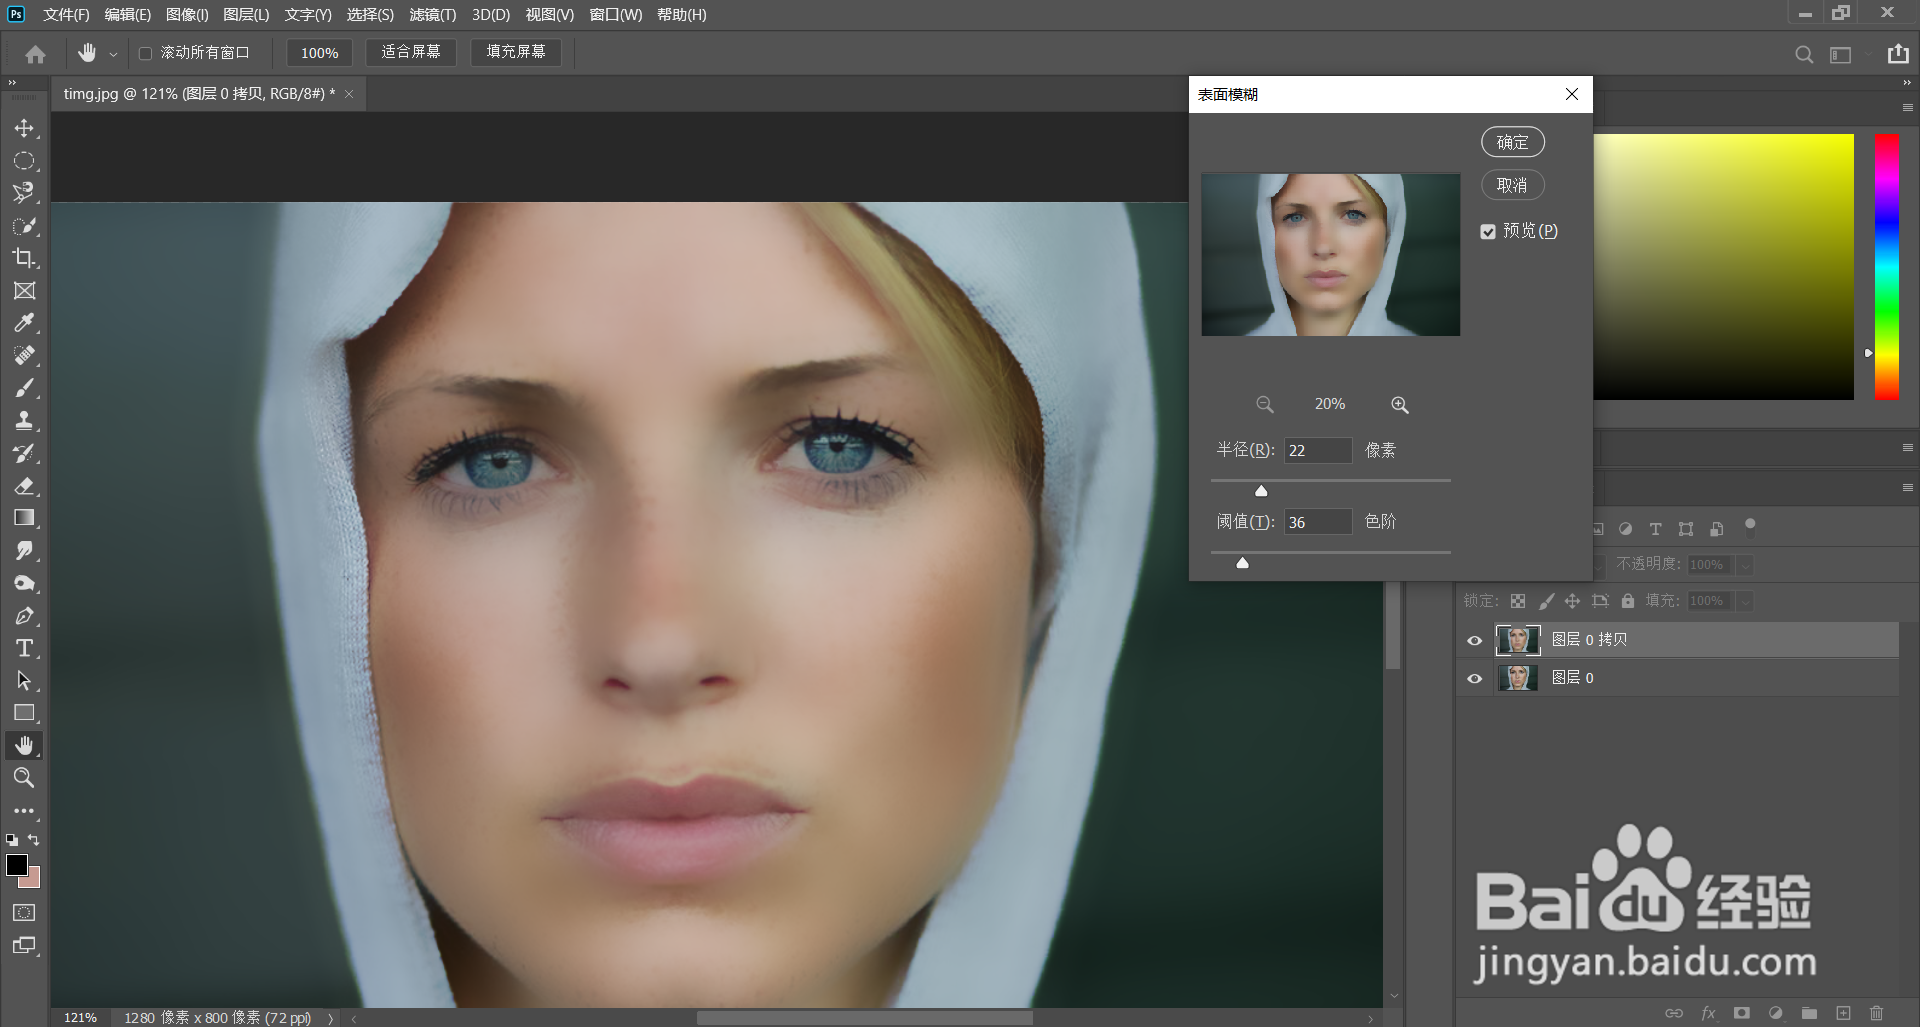Select the Healing Brush tool
This screenshot has width=1920, height=1027.
coord(24,356)
